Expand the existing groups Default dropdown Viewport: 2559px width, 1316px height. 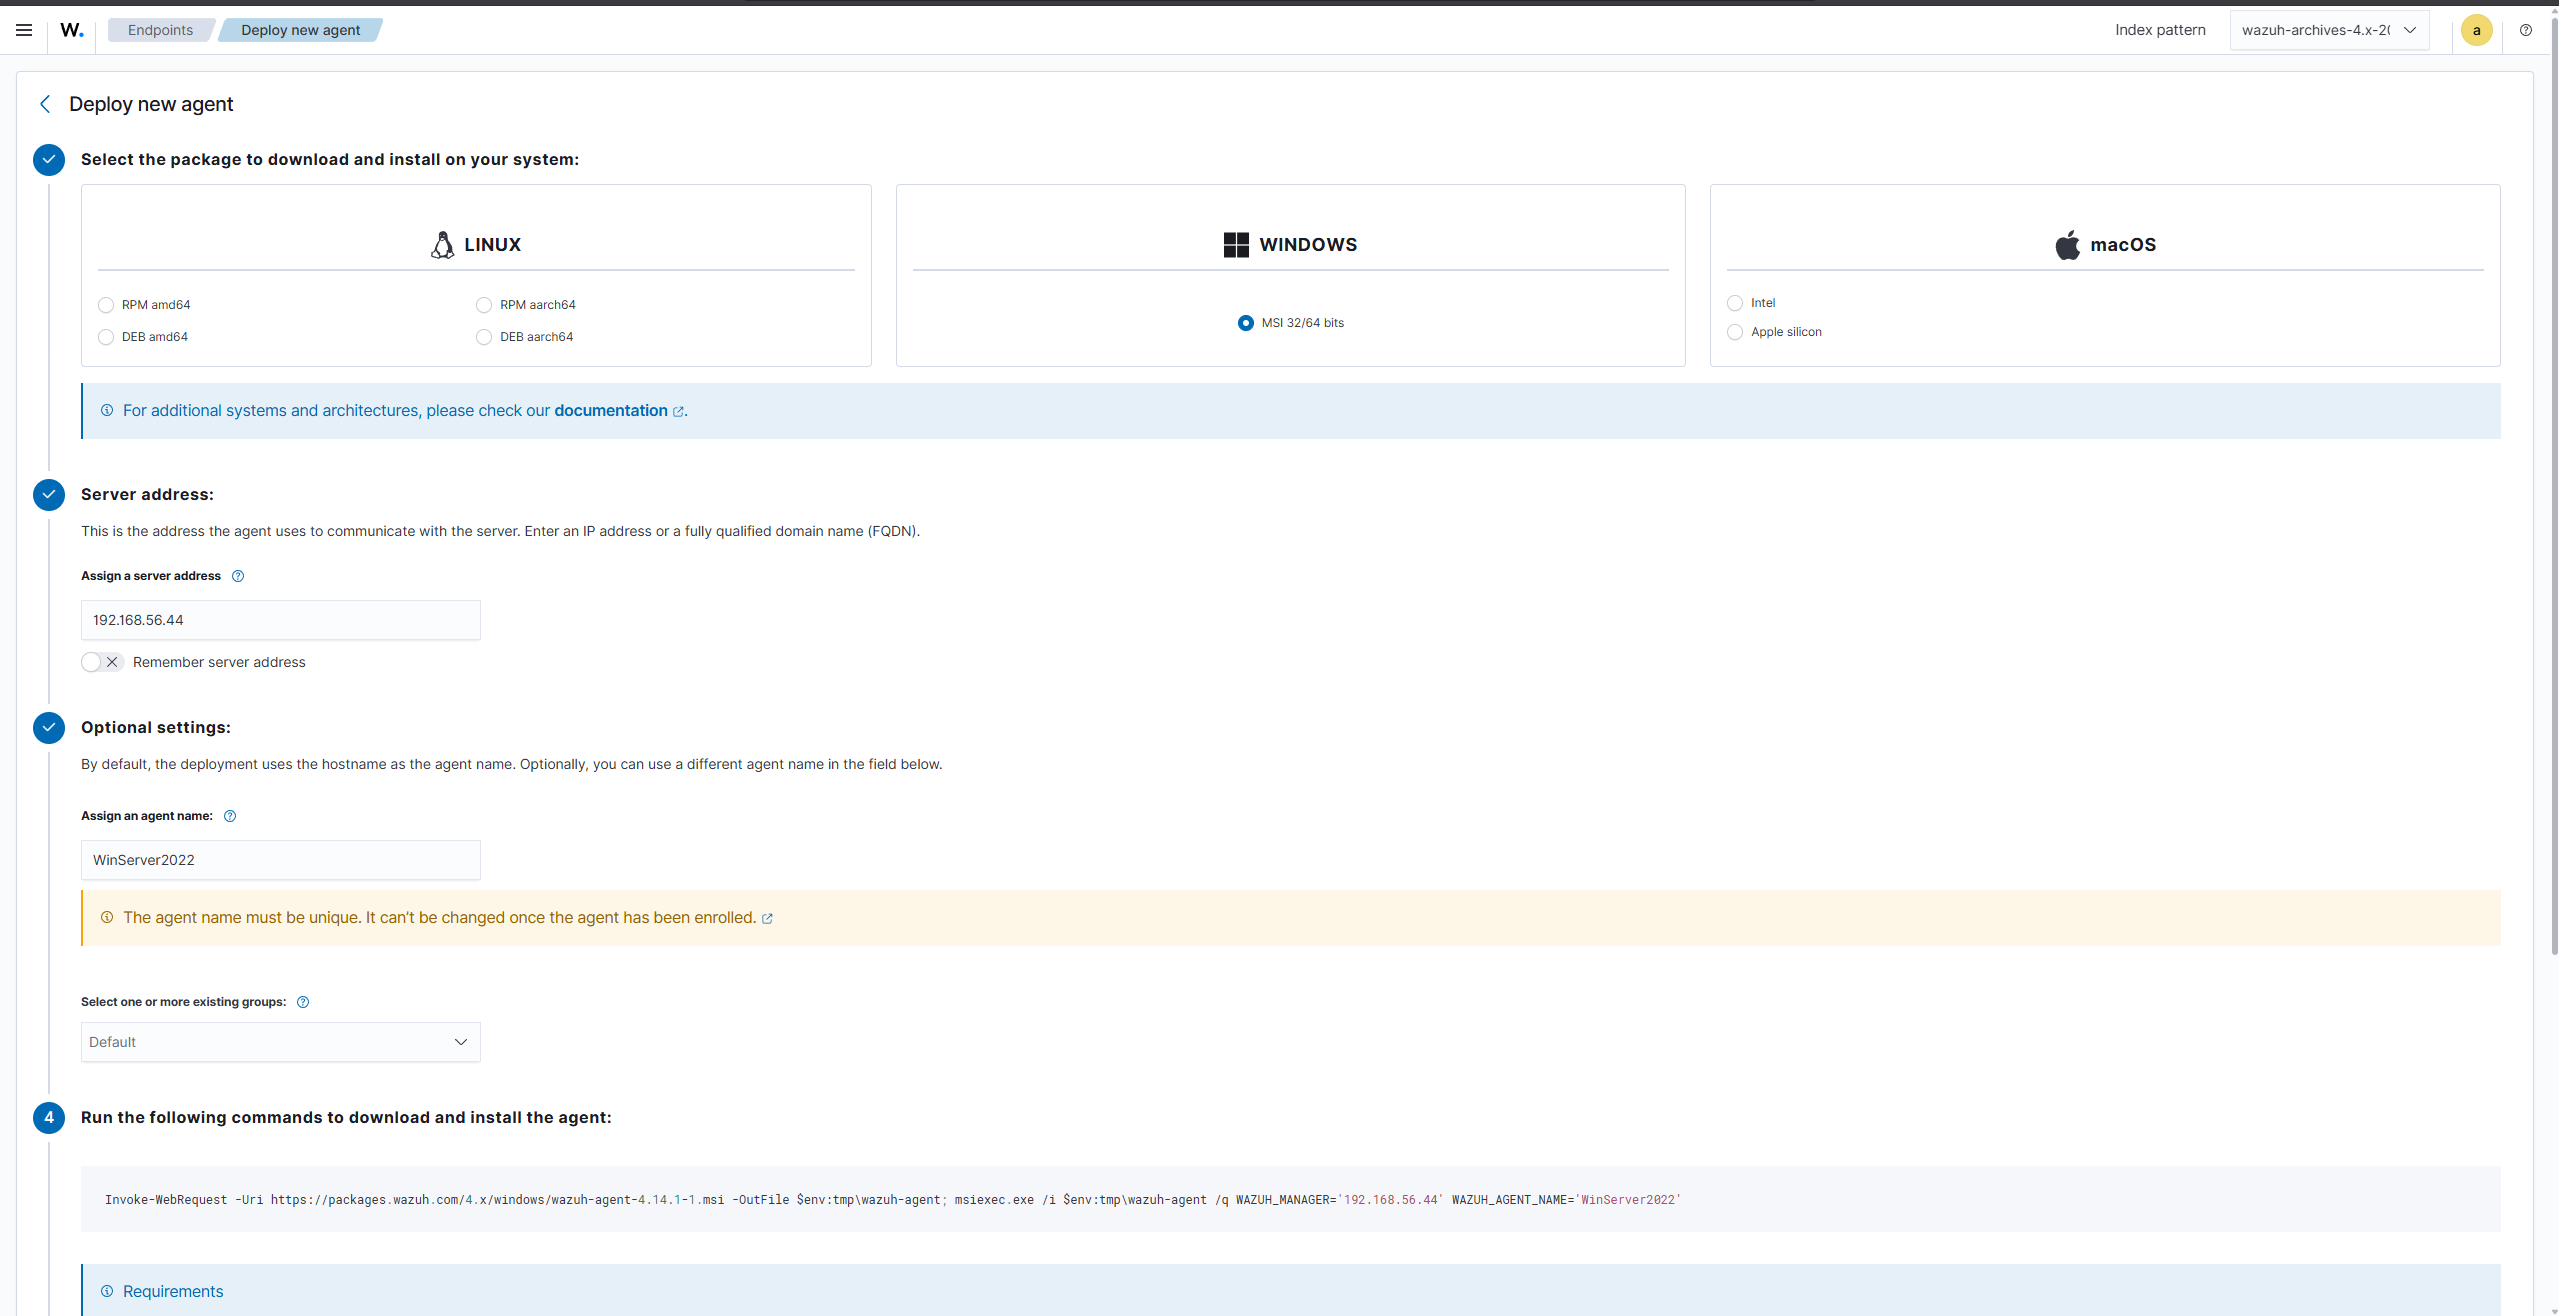coord(281,1042)
